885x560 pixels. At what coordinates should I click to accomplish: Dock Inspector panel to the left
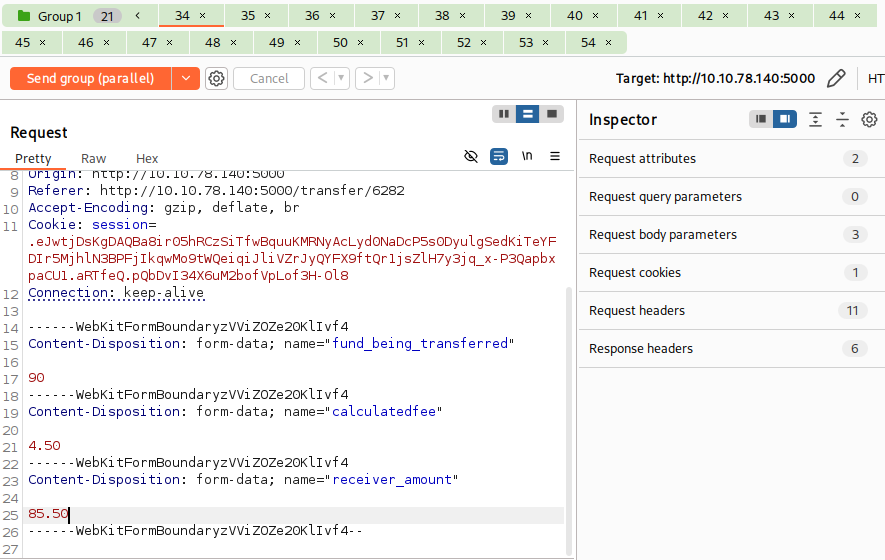click(x=761, y=119)
